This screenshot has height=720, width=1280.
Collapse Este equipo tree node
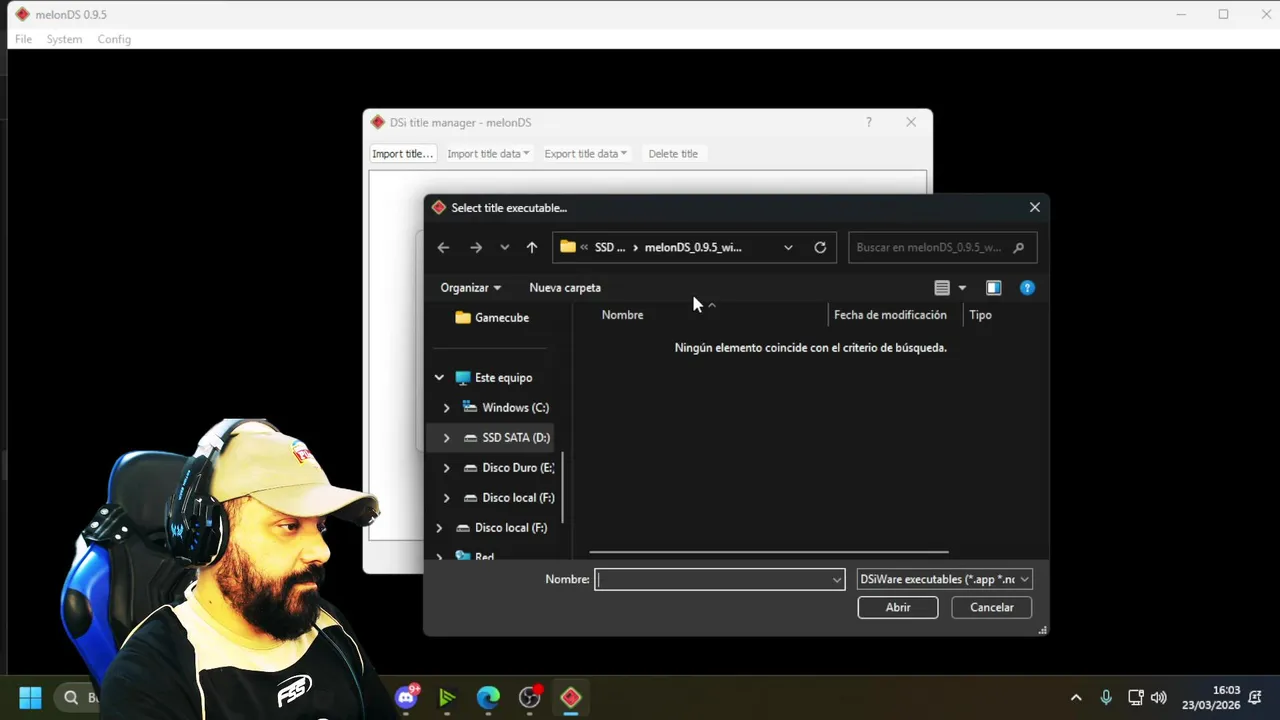tap(439, 378)
